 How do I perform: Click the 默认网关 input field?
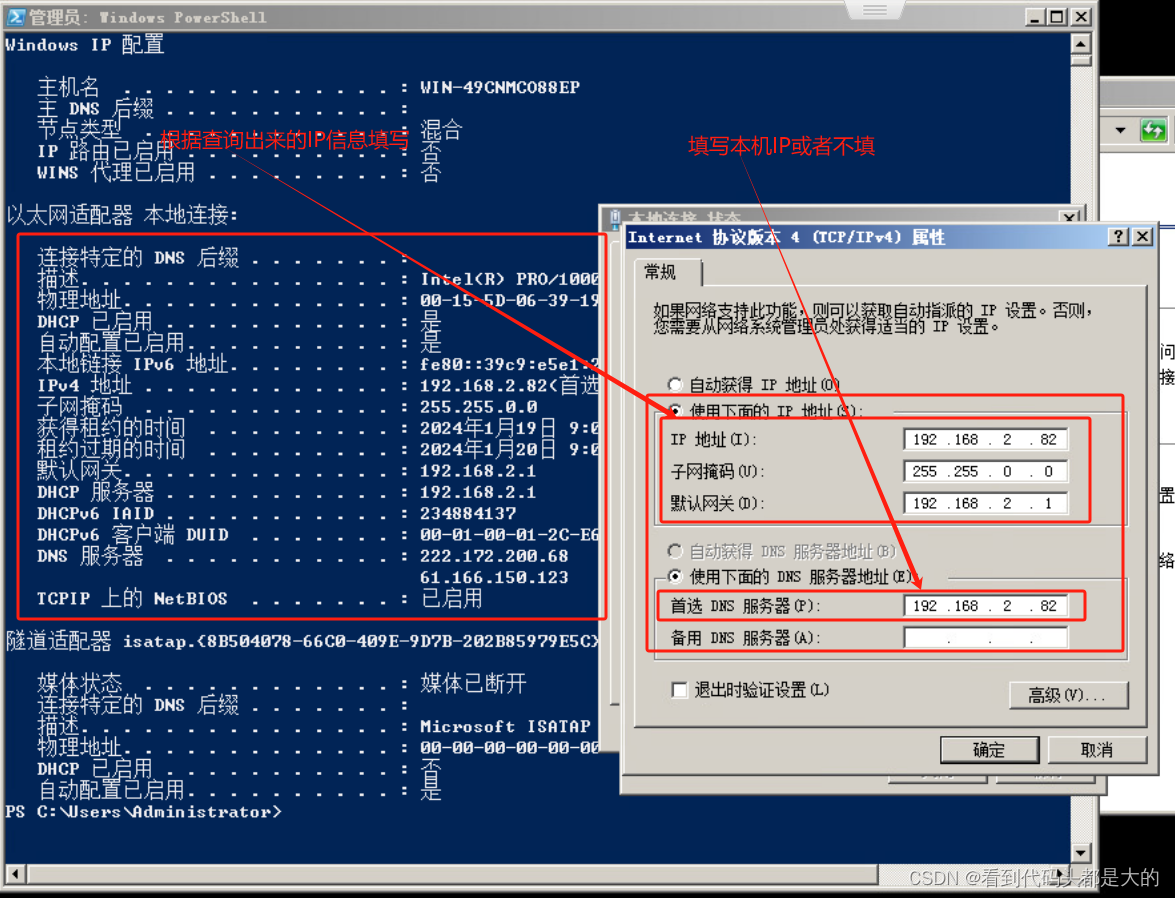[x=985, y=503]
